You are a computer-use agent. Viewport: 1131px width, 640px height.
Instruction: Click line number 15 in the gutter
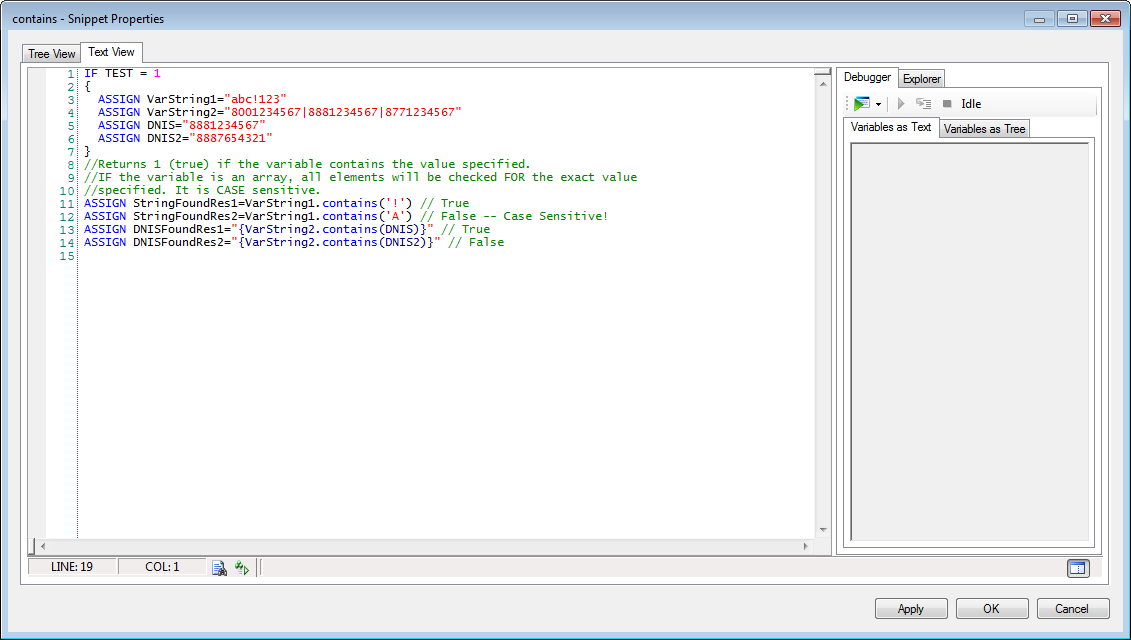pyautogui.click(x=67, y=256)
